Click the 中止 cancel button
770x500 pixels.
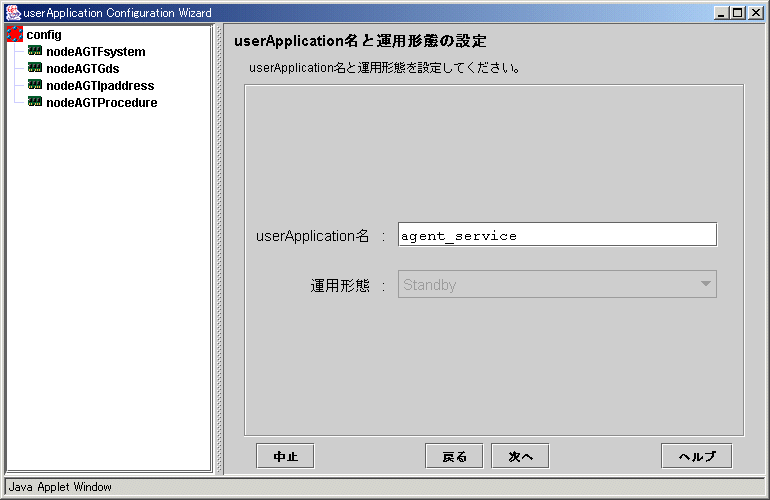point(285,456)
